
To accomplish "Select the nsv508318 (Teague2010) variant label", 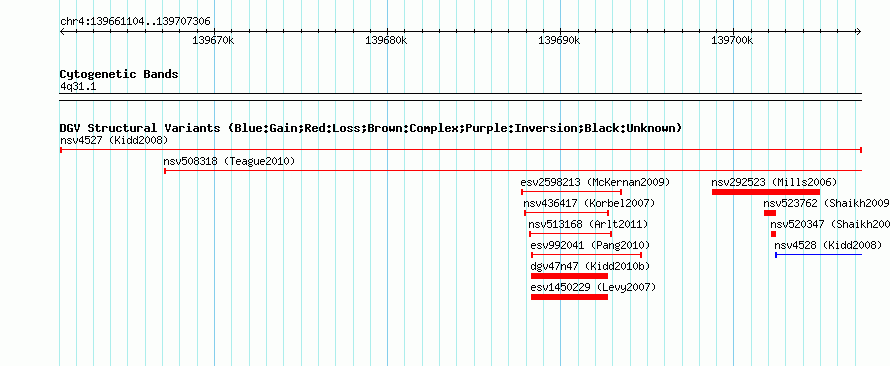I will [x=229, y=161].
